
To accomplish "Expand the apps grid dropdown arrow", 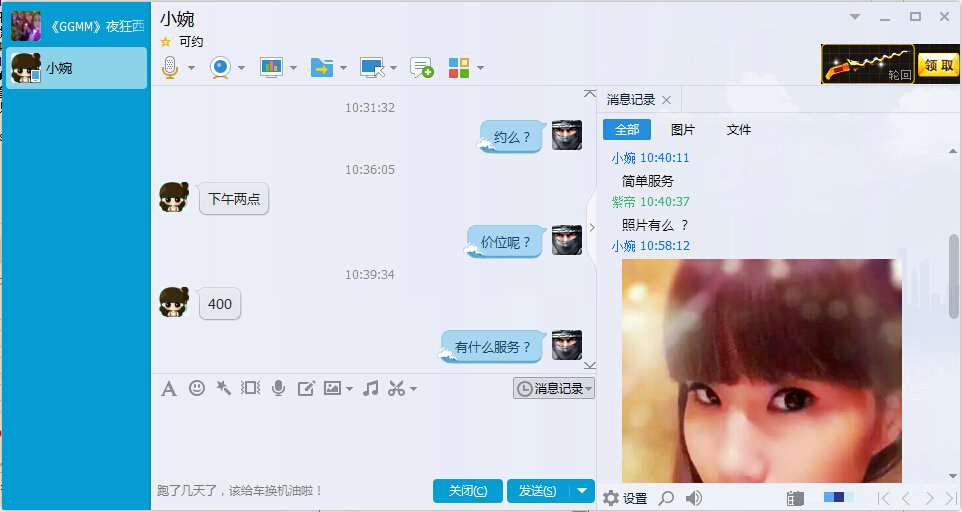I will [480, 67].
